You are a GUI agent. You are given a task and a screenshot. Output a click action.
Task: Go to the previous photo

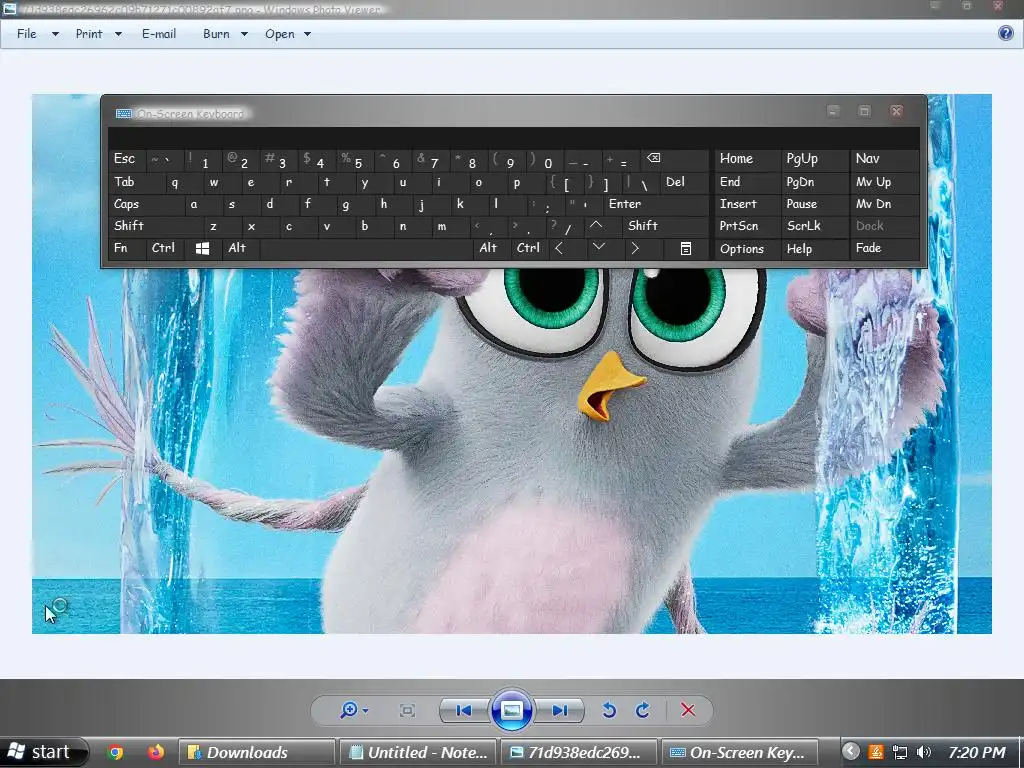point(464,710)
